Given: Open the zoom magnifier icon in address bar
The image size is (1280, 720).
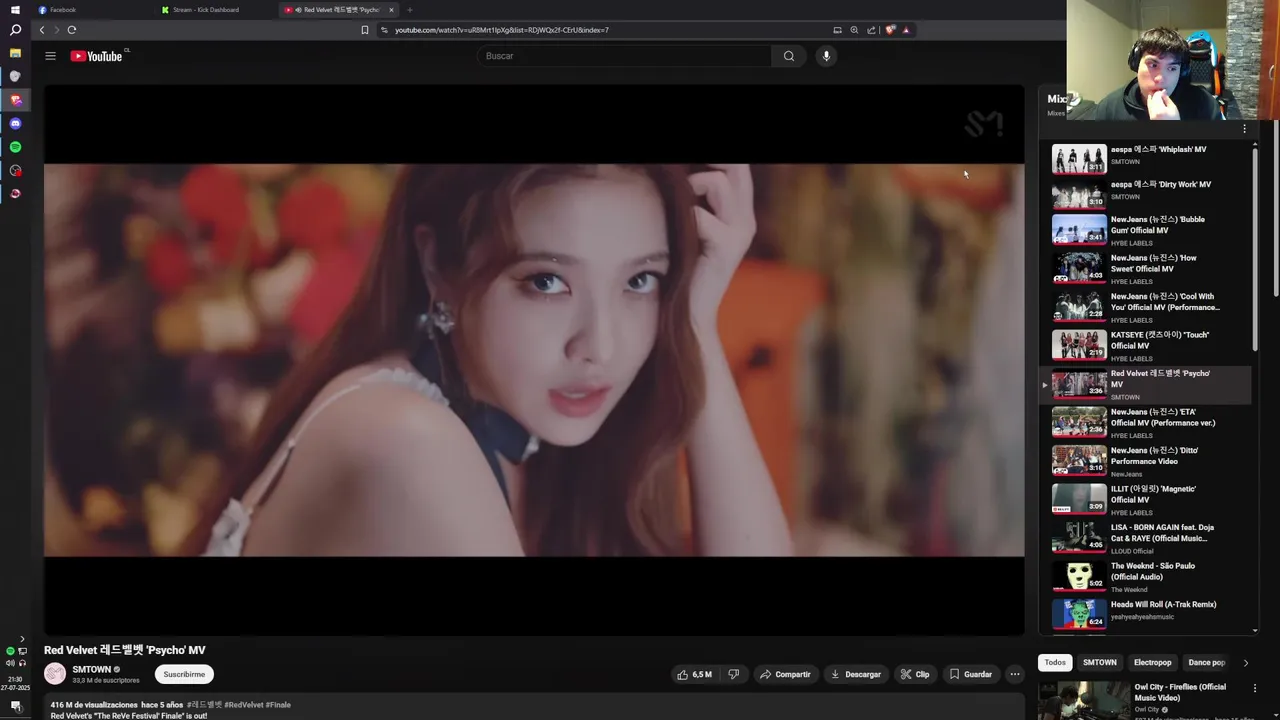Looking at the screenshot, I should point(854,30).
